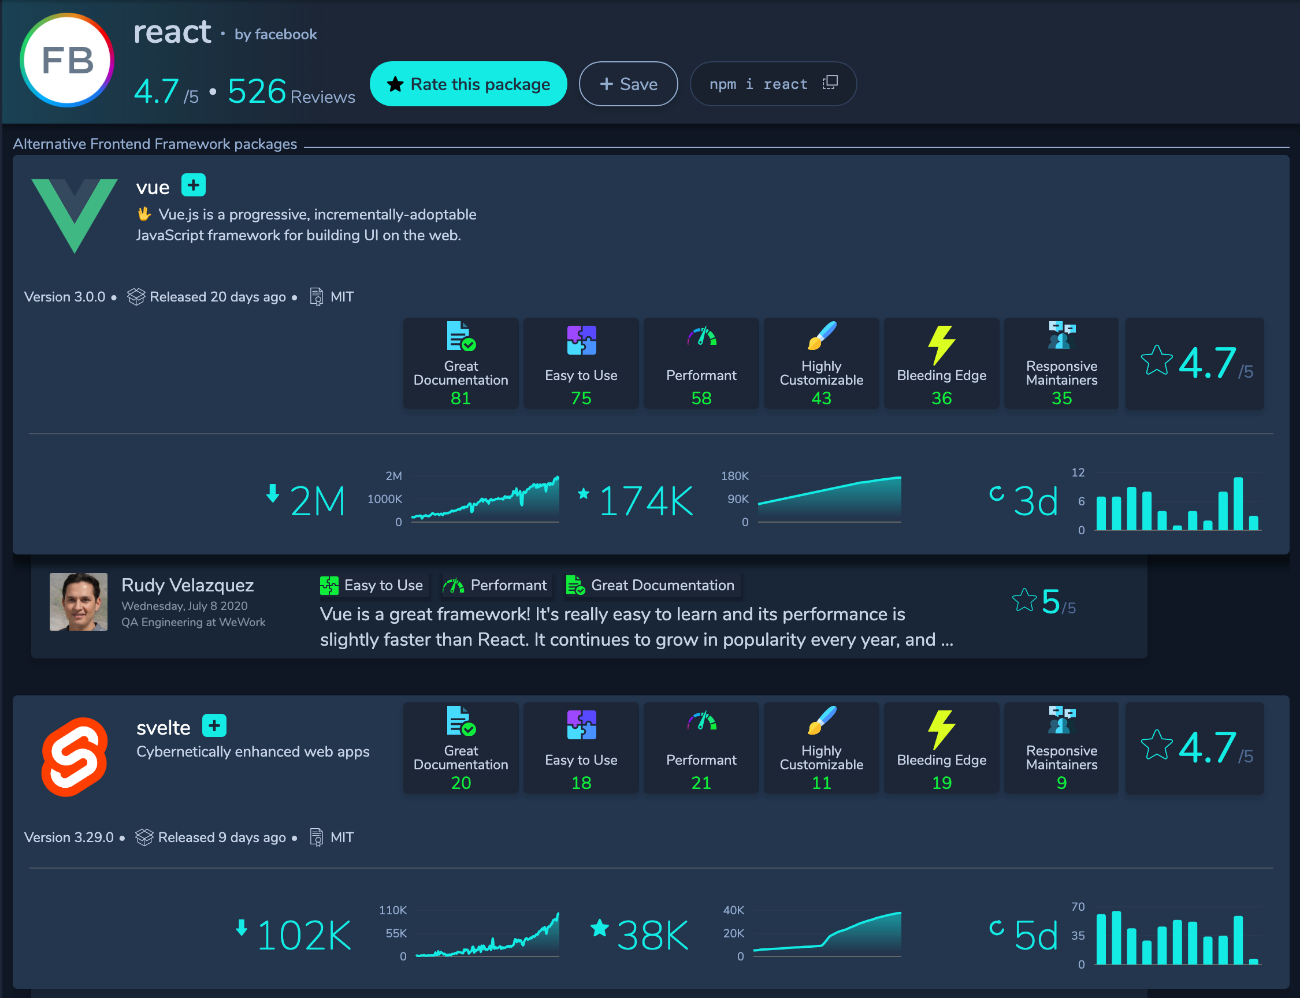Image resolution: width=1300 pixels, height=998 pixels.
Task: Click the vue MIT license icon
Action: pos(316,297)
